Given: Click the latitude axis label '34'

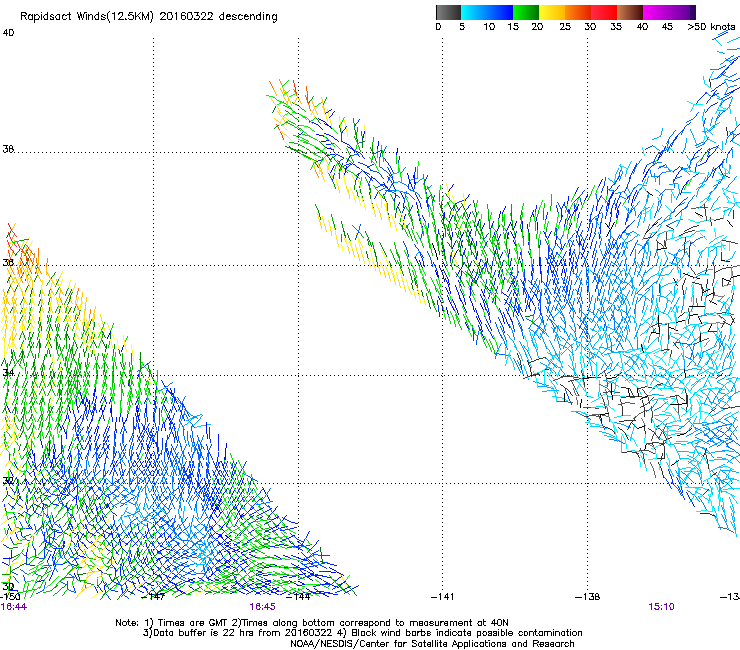Looking at the screenshot, I should [x=8, y=373].
